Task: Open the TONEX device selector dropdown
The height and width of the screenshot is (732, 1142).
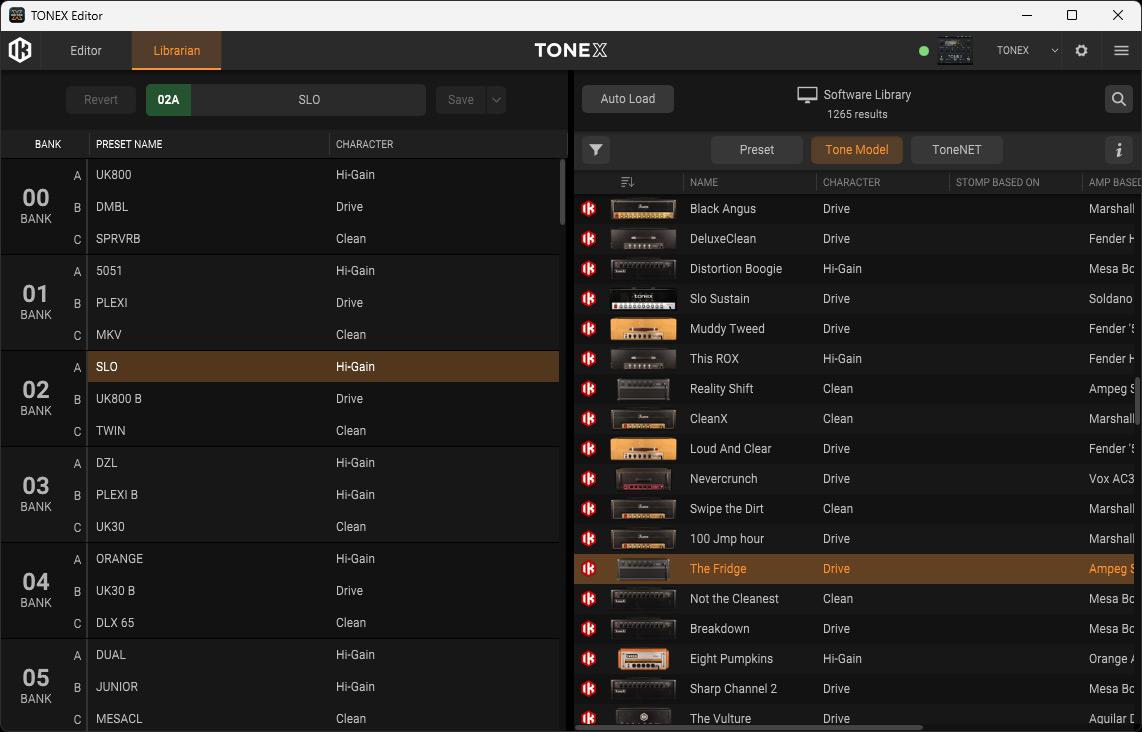Action: pyautogui.click(x=1054, y=50)
